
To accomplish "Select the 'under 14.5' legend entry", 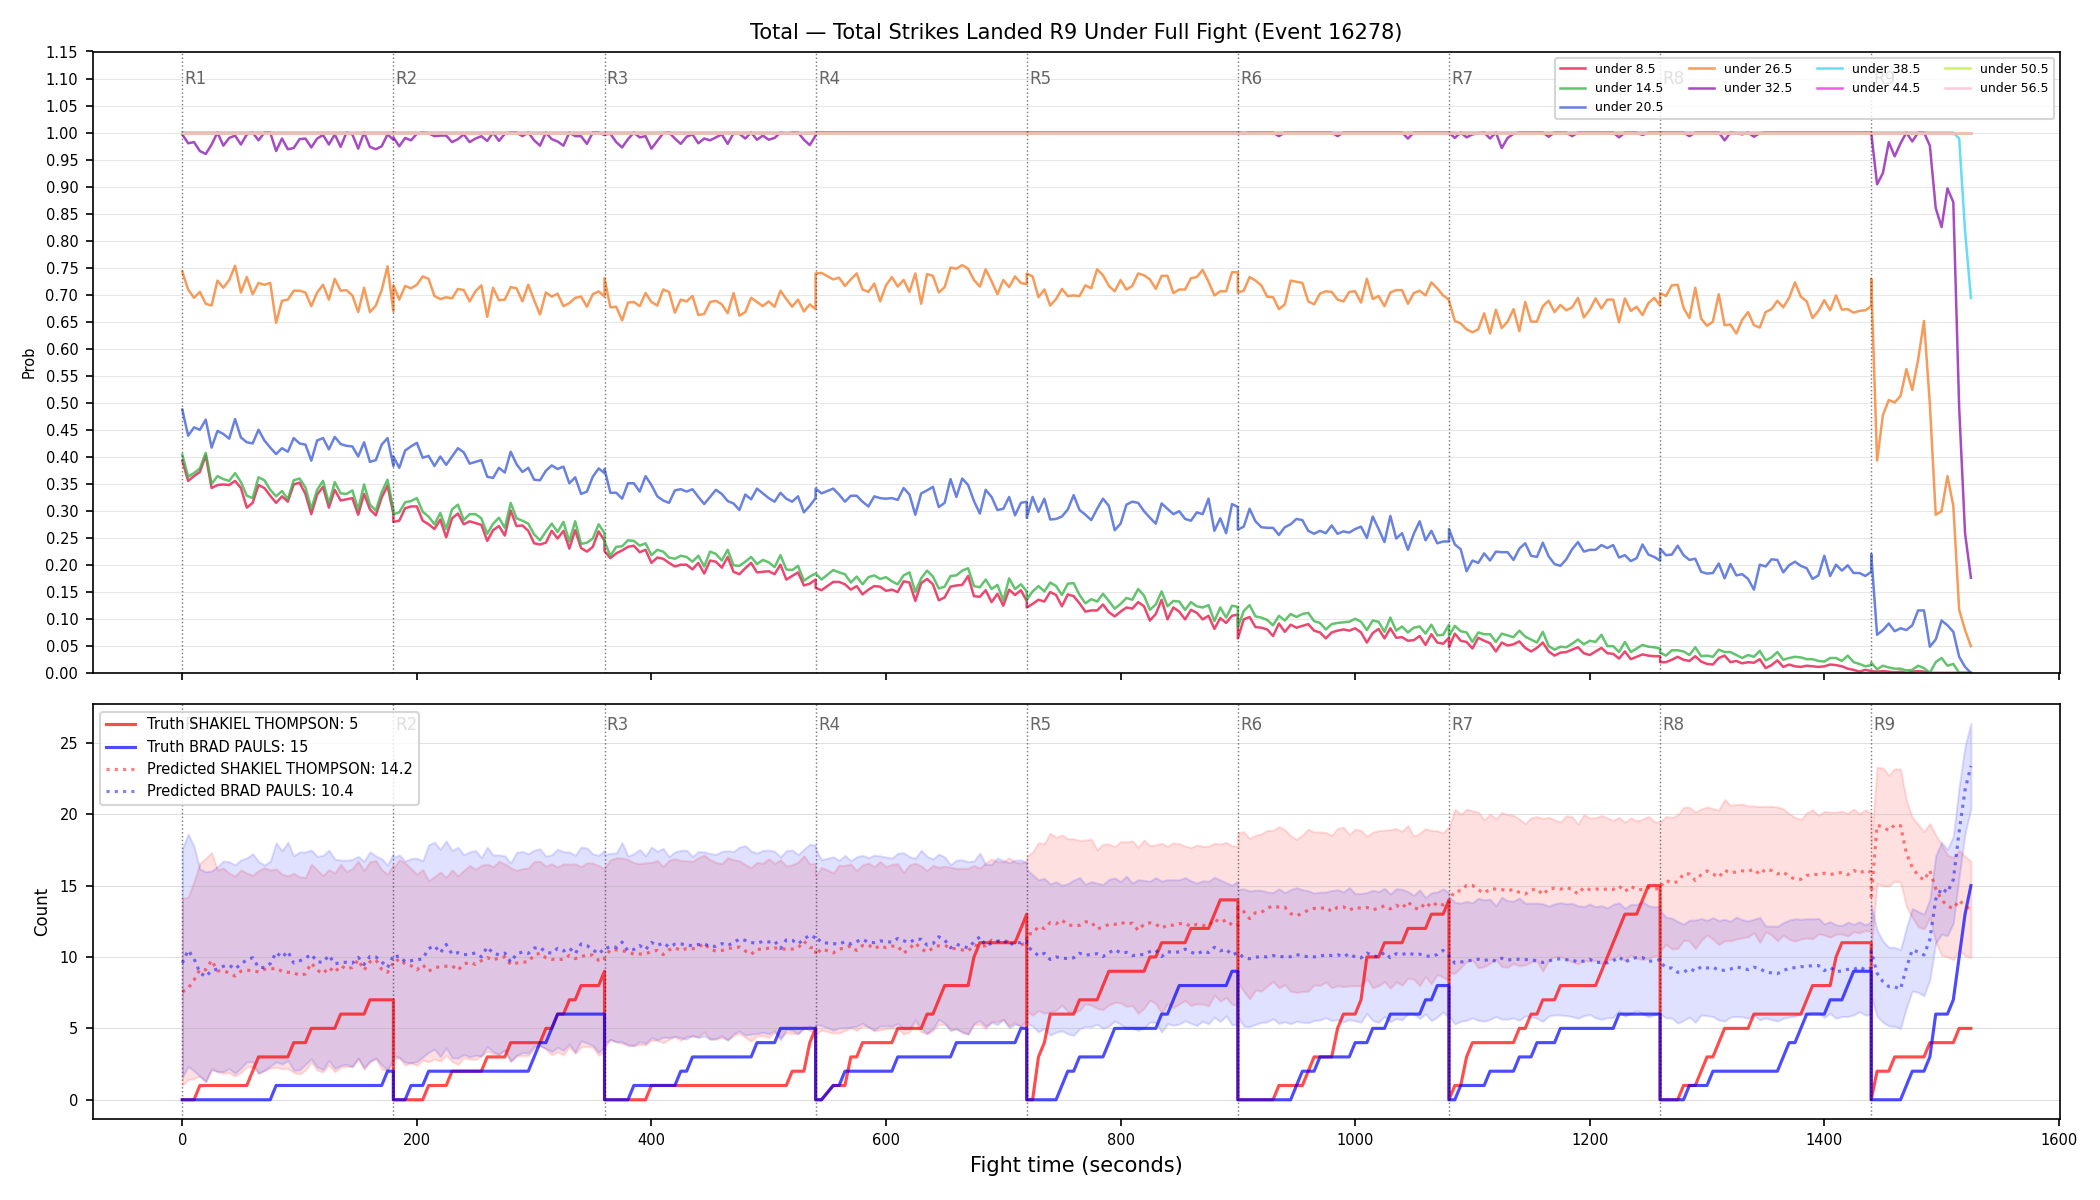I will click(x=1612, y=88).
